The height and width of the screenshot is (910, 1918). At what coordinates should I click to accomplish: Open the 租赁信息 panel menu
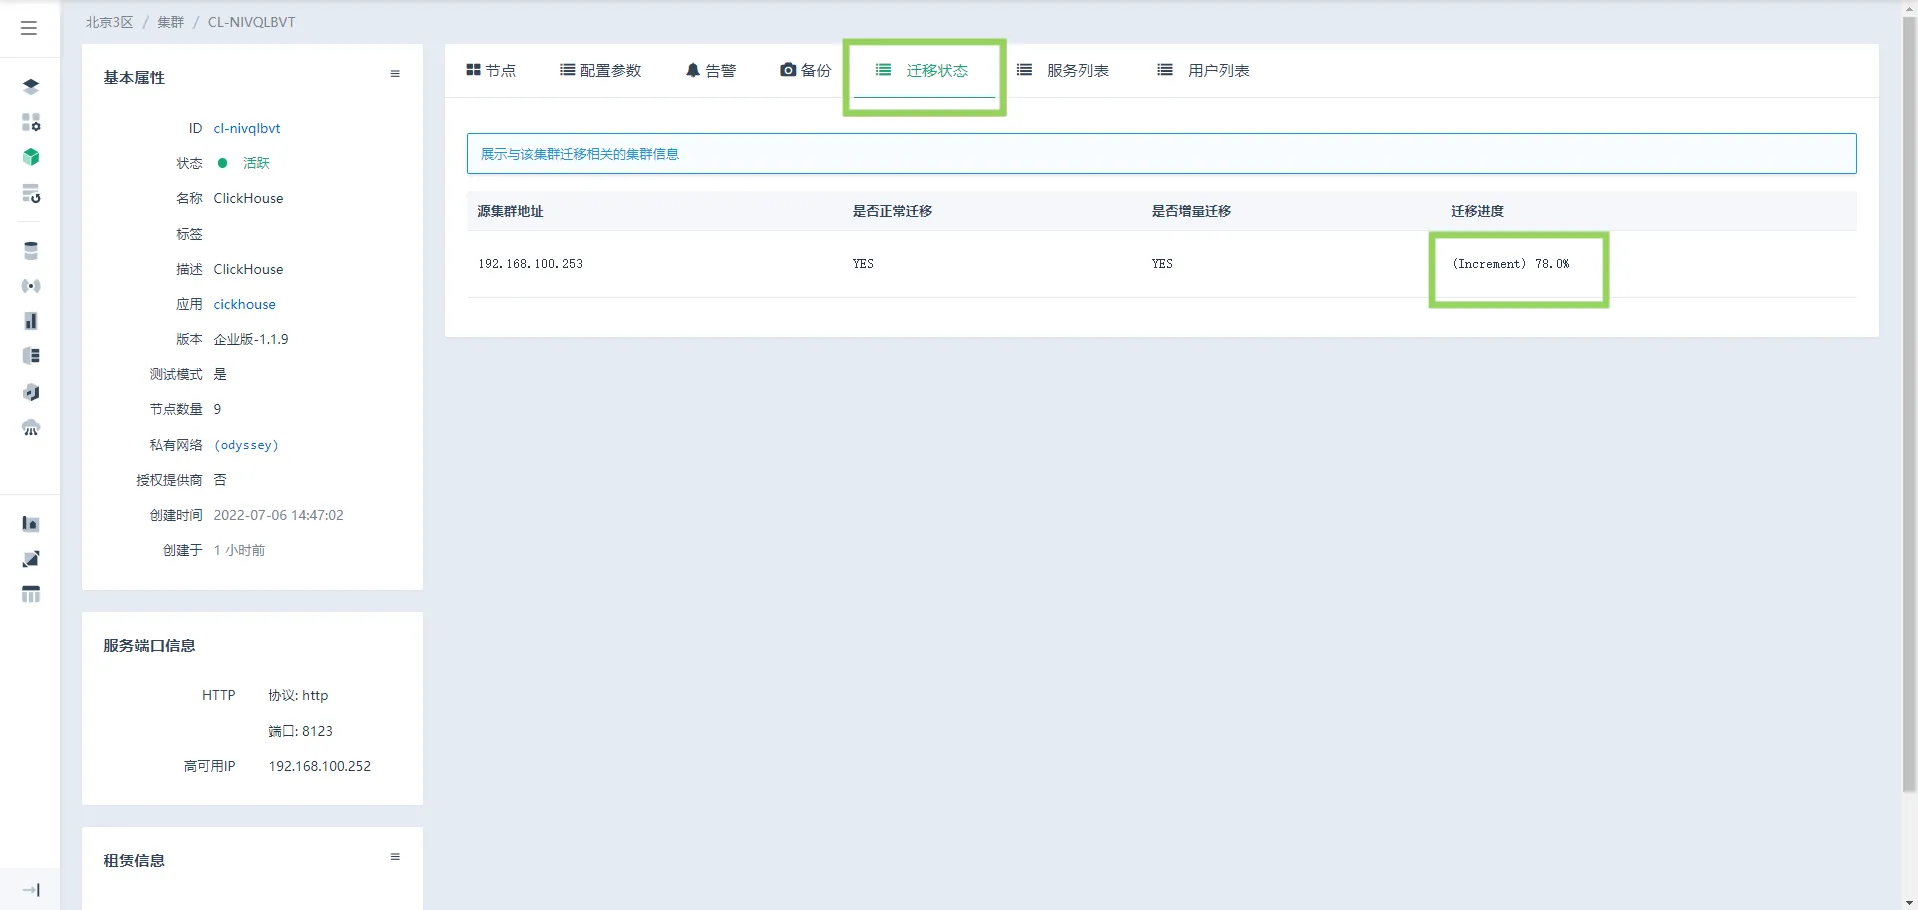pyautogui.click(x=395, y=857)
